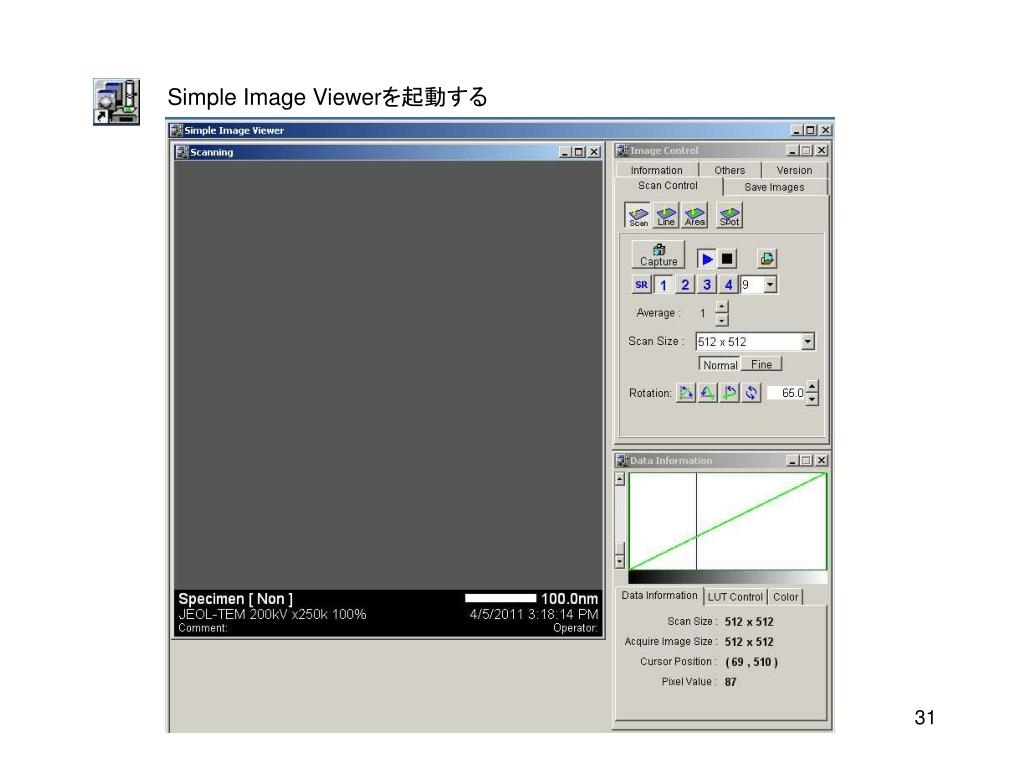Viewport: 1024px width, 768px height.
Task: Click the Scanning window title icon
Action: pyautogui.click(x=182, y=152)
